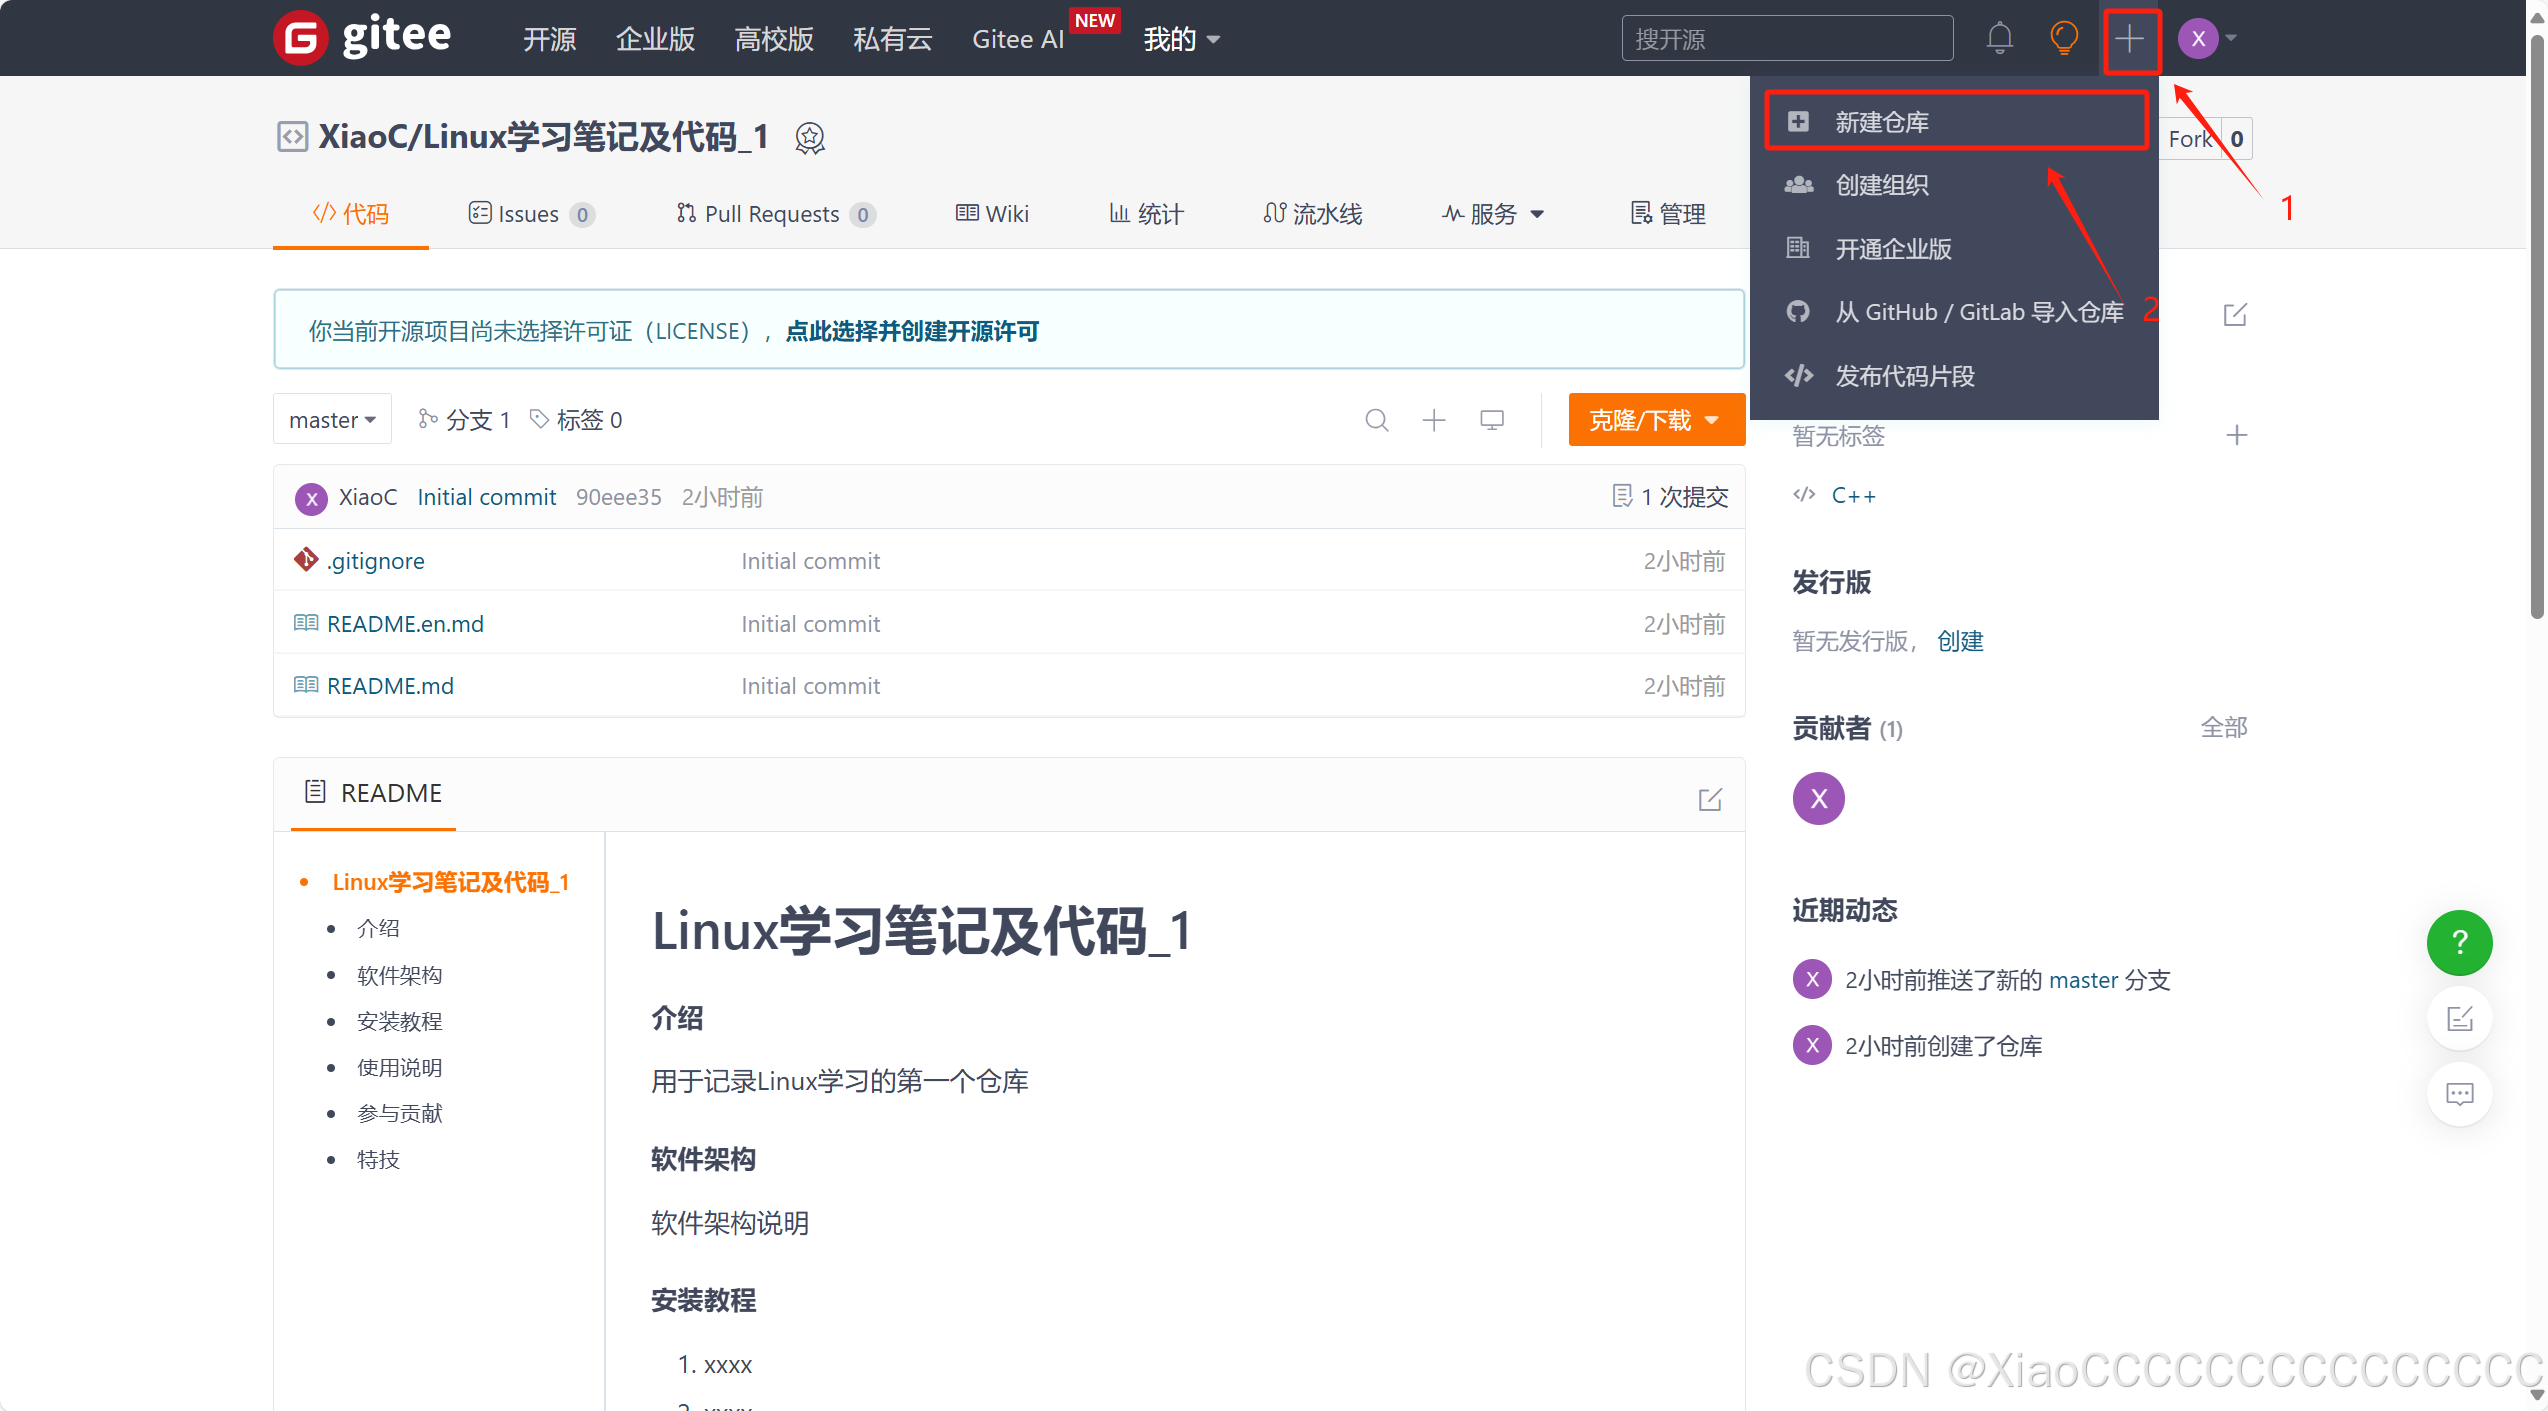Viewport: 2548px width, 1411px height.
Task: Open the 管理 management tab
Action: (1668, 214)
